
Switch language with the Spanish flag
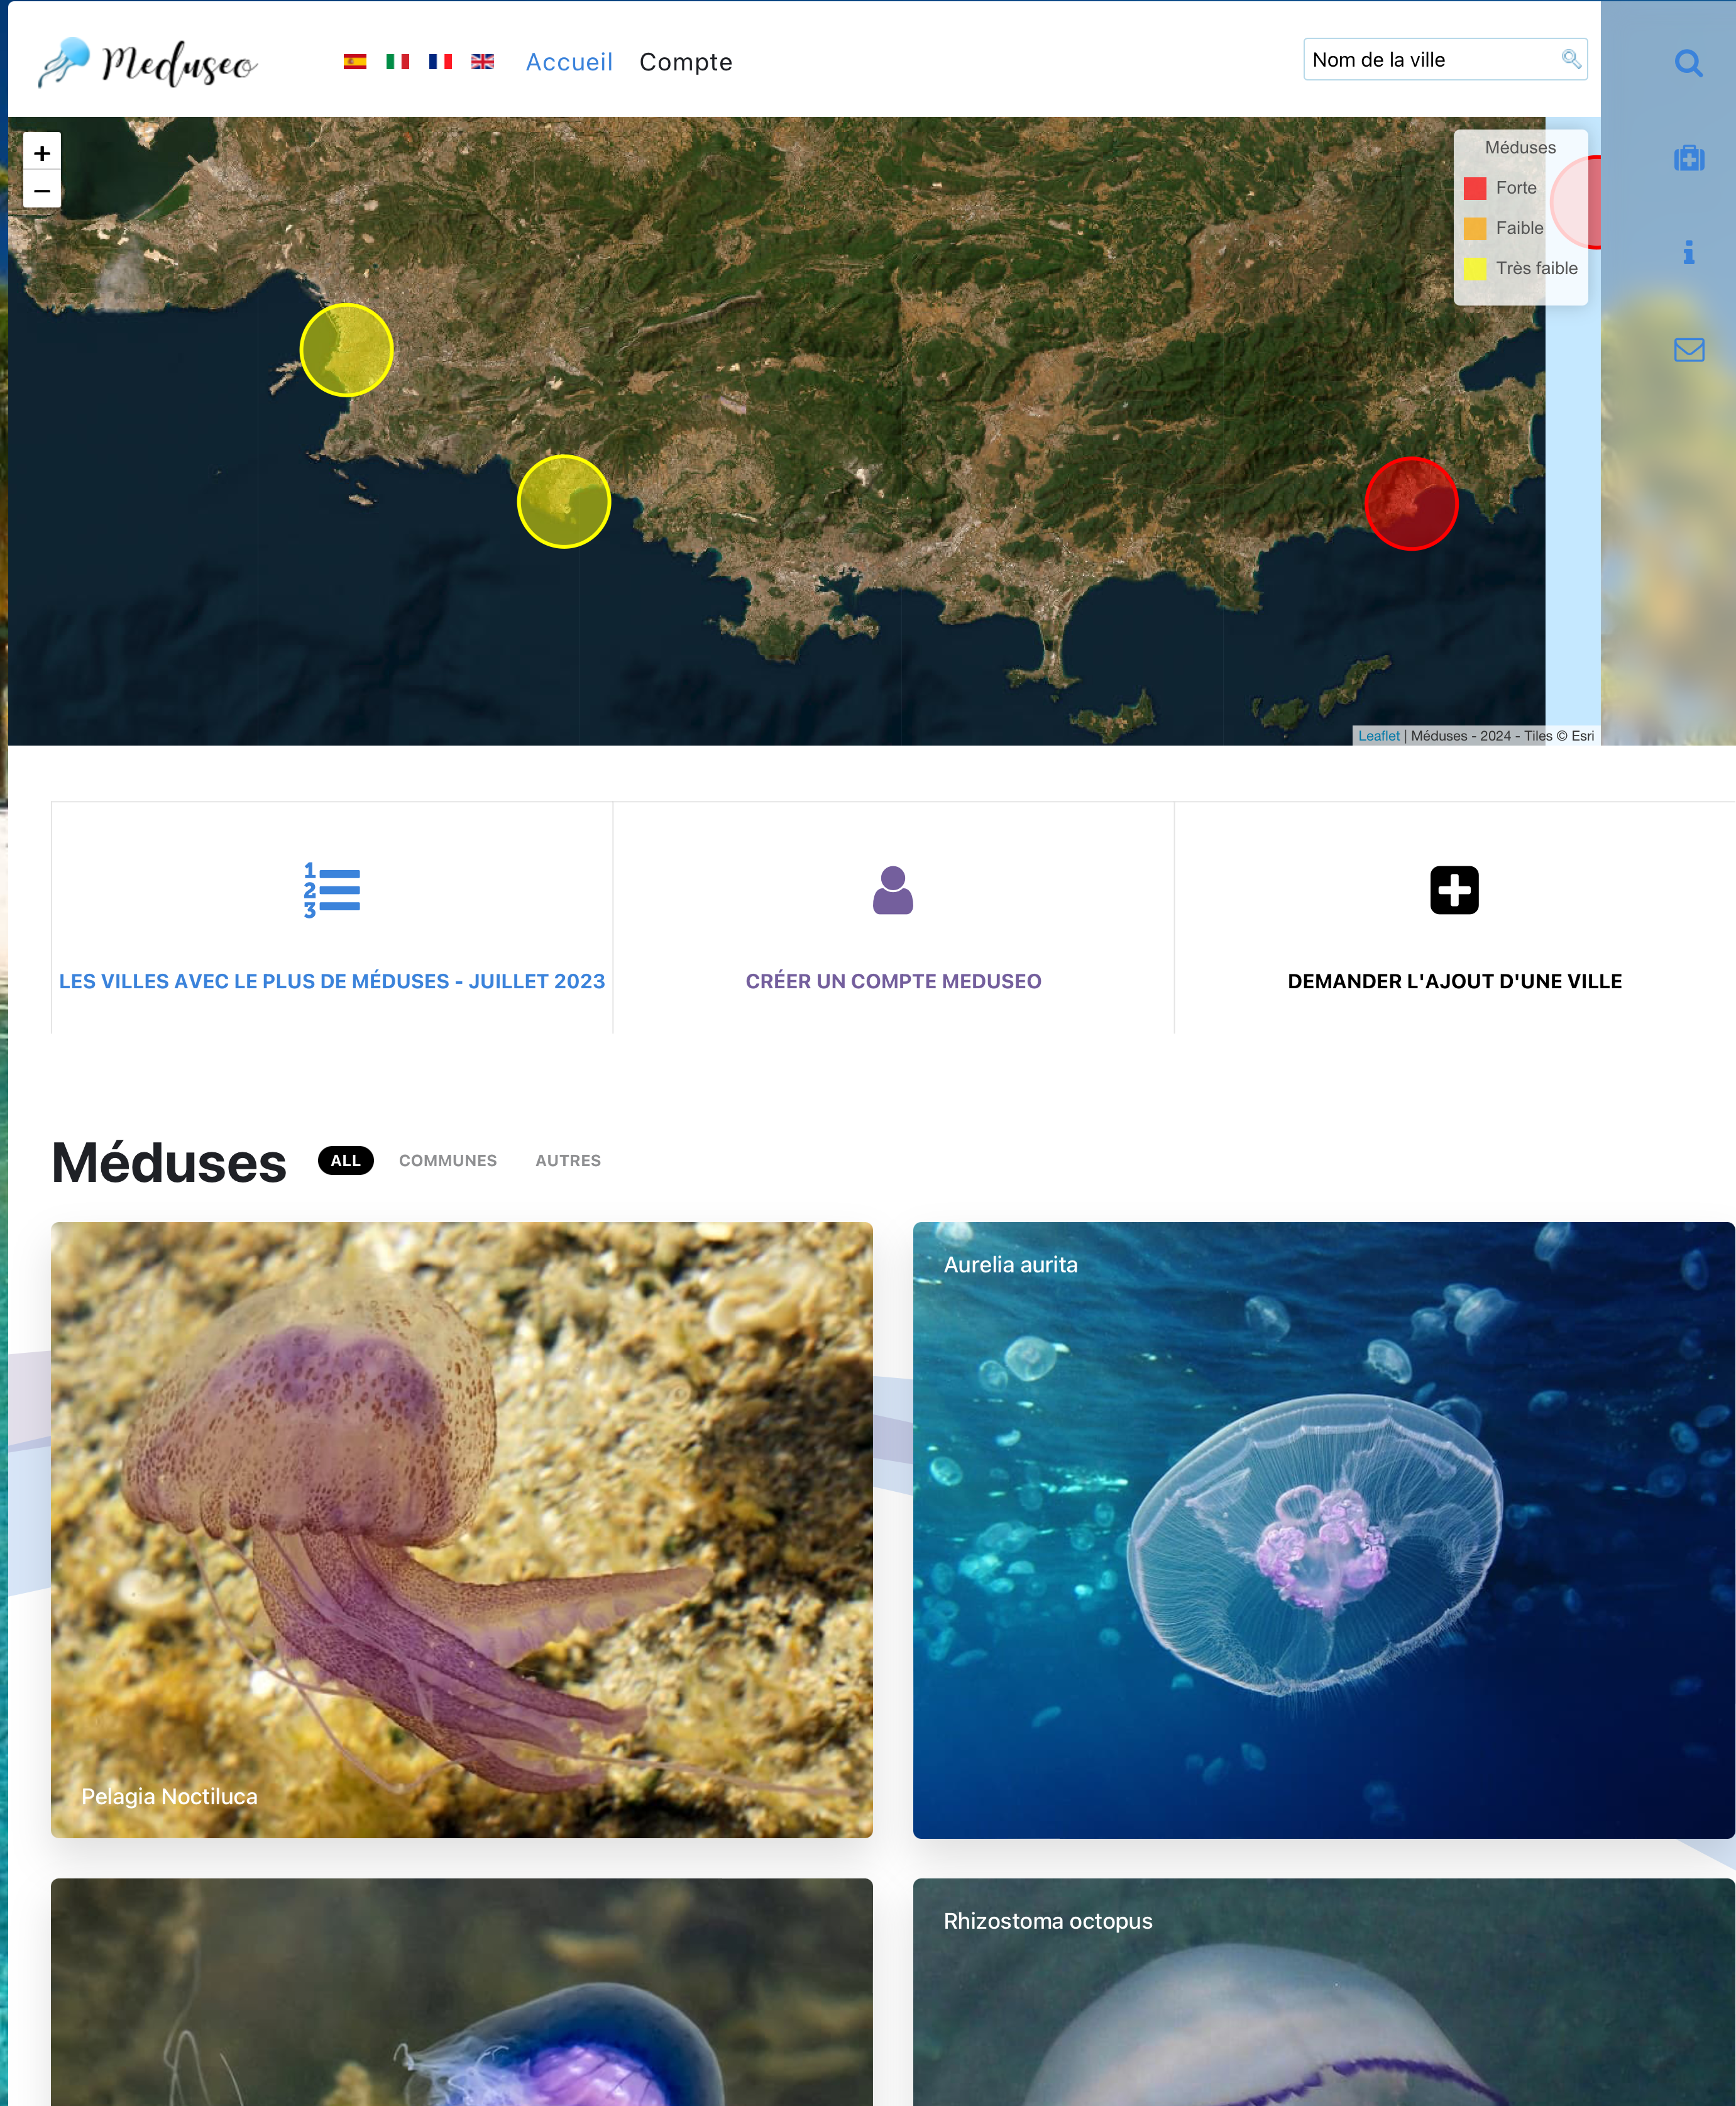[355, 62]
